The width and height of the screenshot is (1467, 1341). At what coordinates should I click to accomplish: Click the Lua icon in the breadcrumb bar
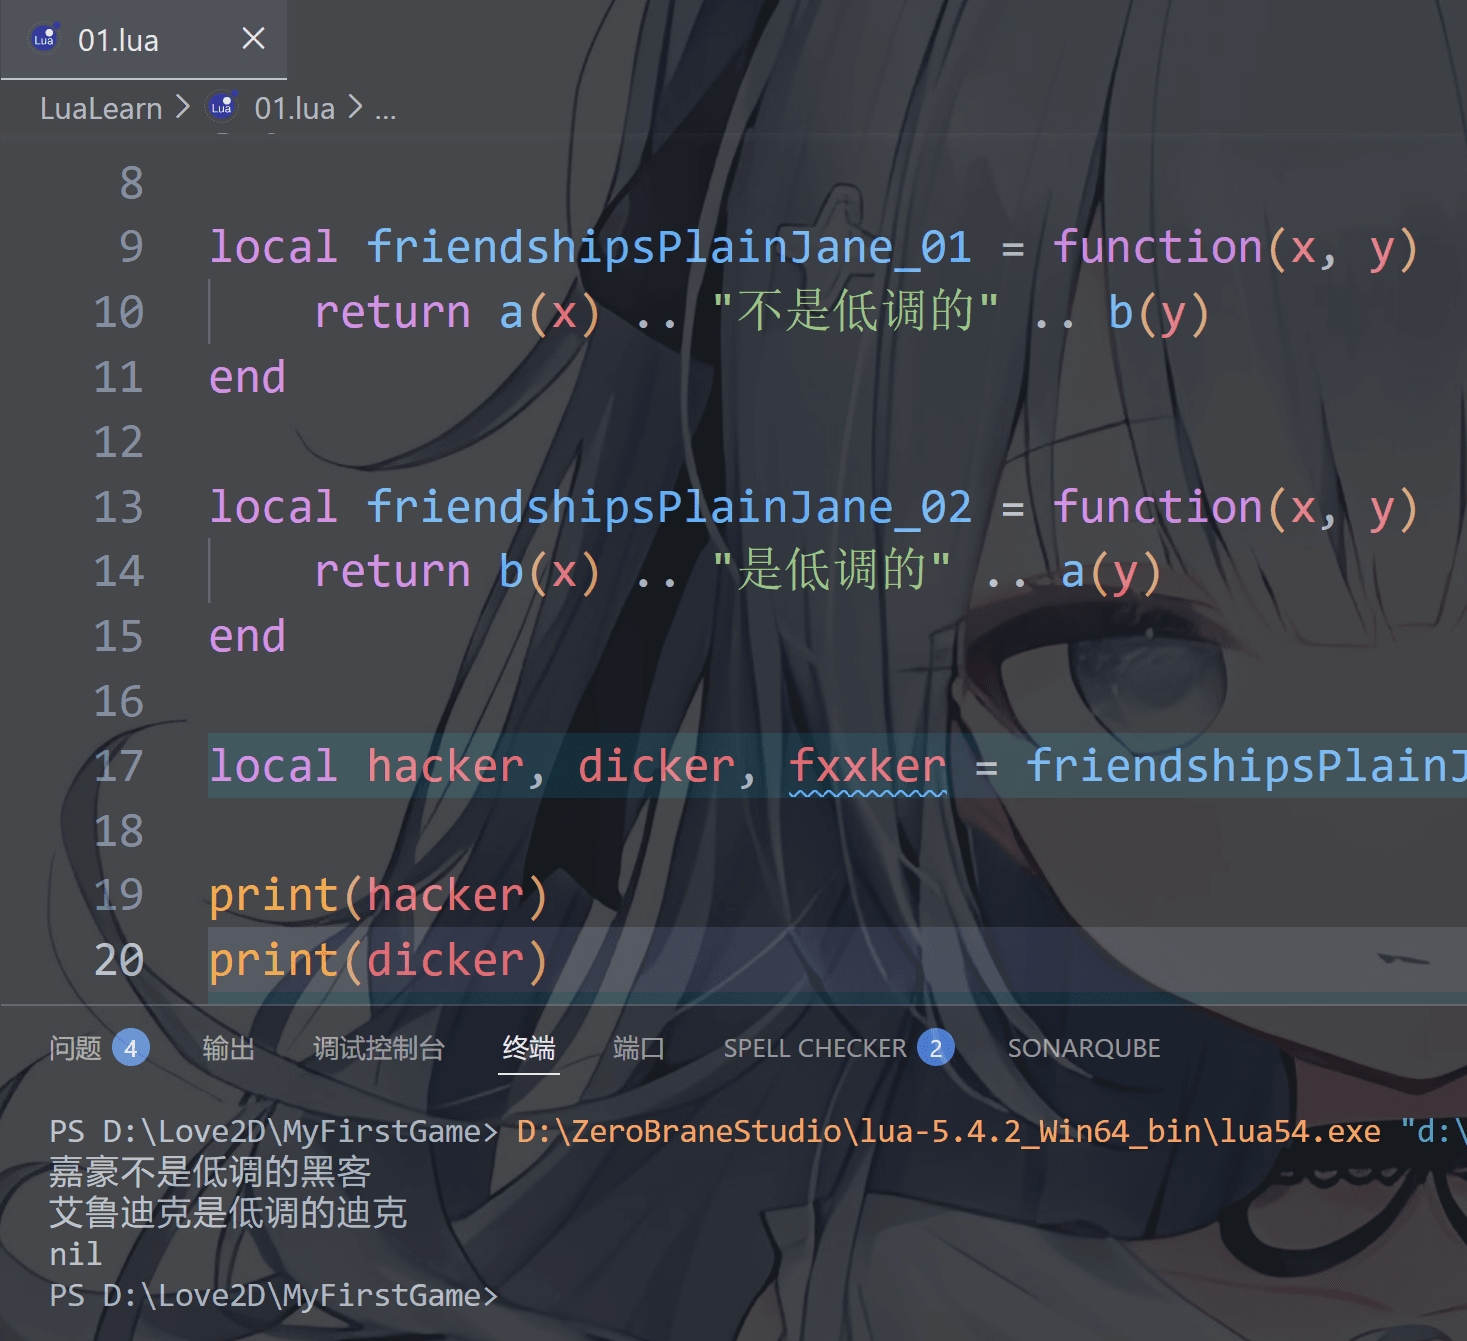222,107
